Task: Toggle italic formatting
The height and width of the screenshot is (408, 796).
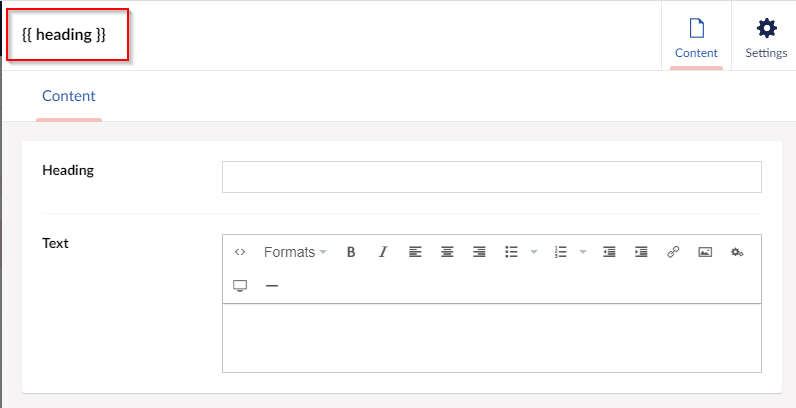Action: click(383, 252)
